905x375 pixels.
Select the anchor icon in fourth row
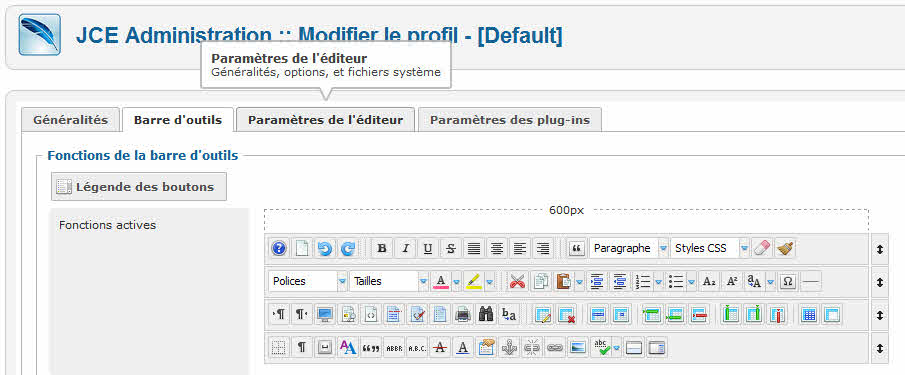(509, 348)
